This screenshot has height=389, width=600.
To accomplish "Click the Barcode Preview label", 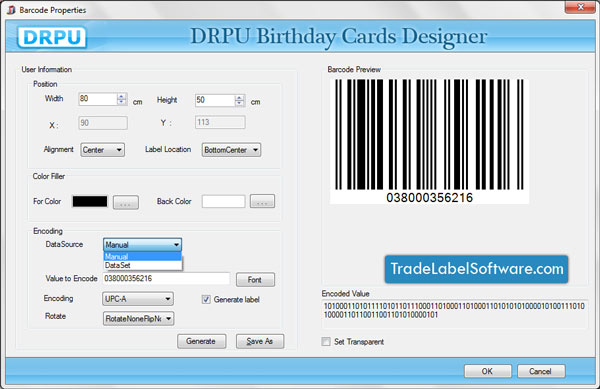I will 354,70.
